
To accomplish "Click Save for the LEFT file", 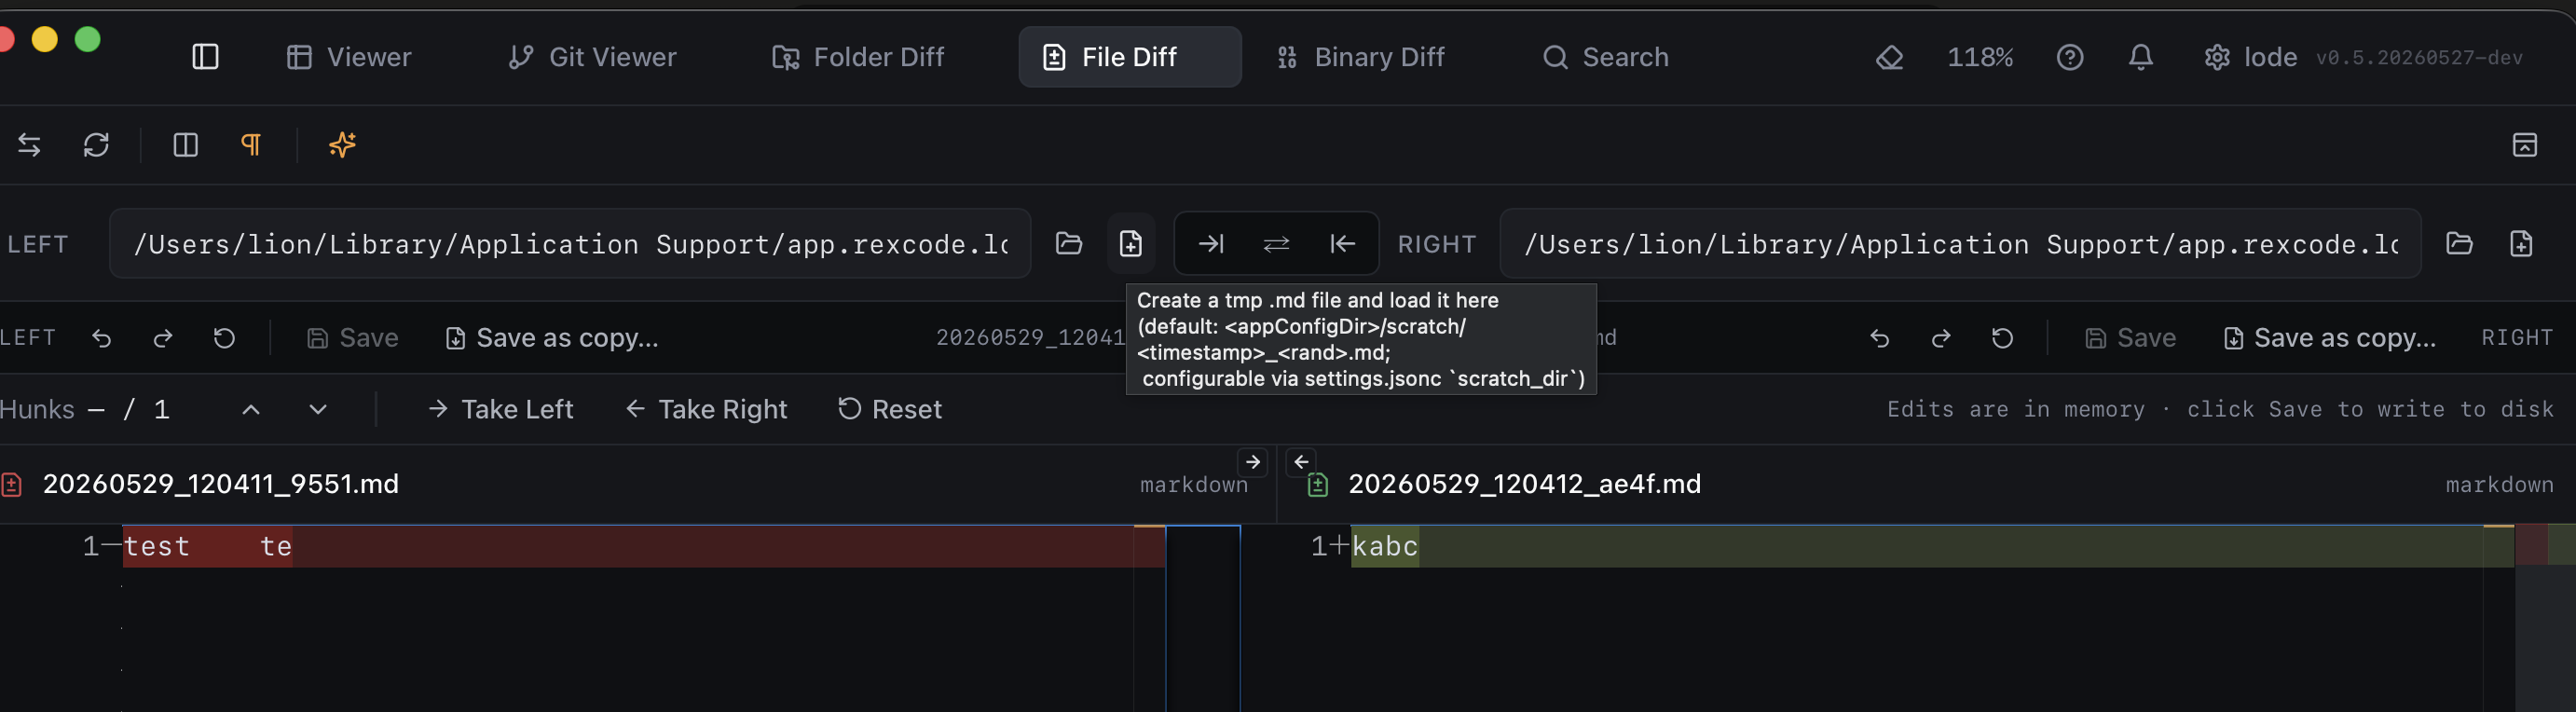I will coord(352,338).
